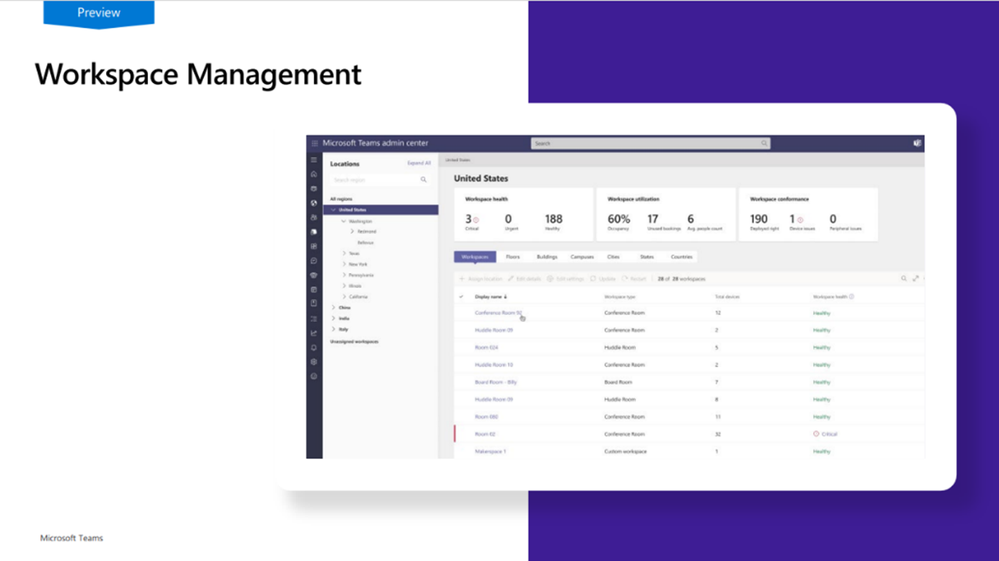Expand the India region

(333, 318)
